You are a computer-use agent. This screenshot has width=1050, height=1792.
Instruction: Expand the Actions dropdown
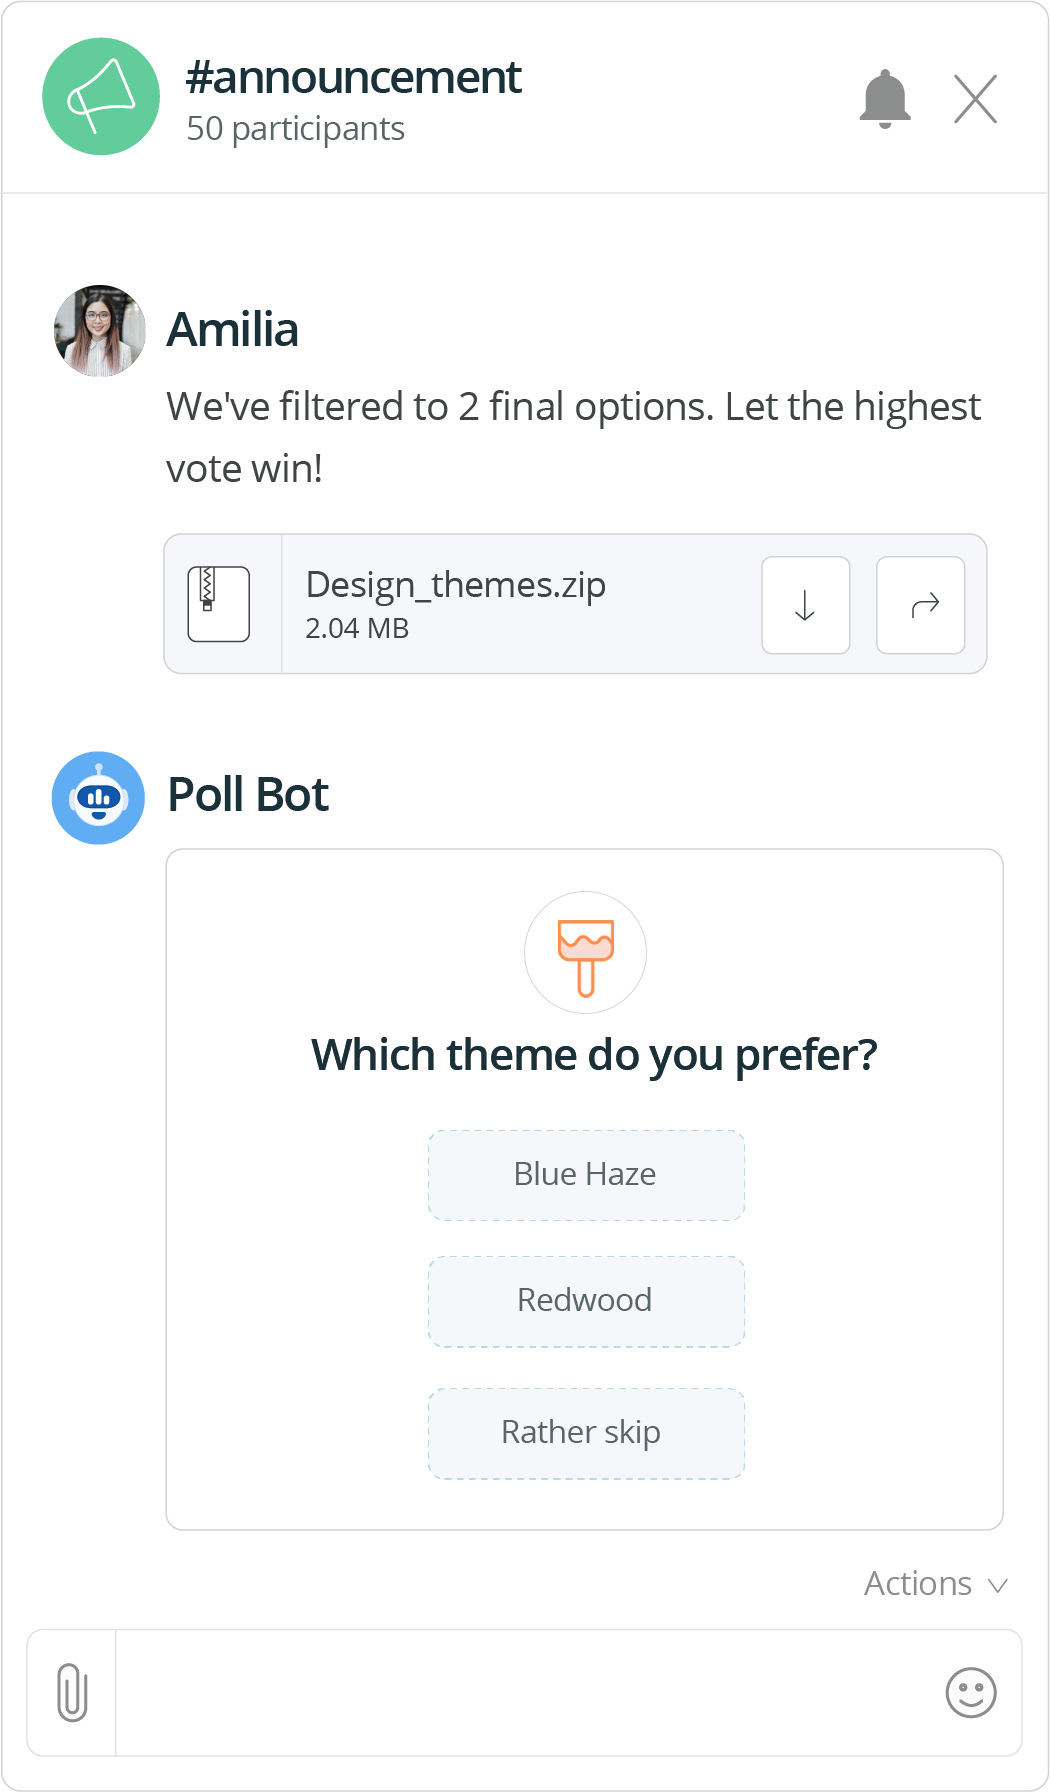tap(918, 1584)
